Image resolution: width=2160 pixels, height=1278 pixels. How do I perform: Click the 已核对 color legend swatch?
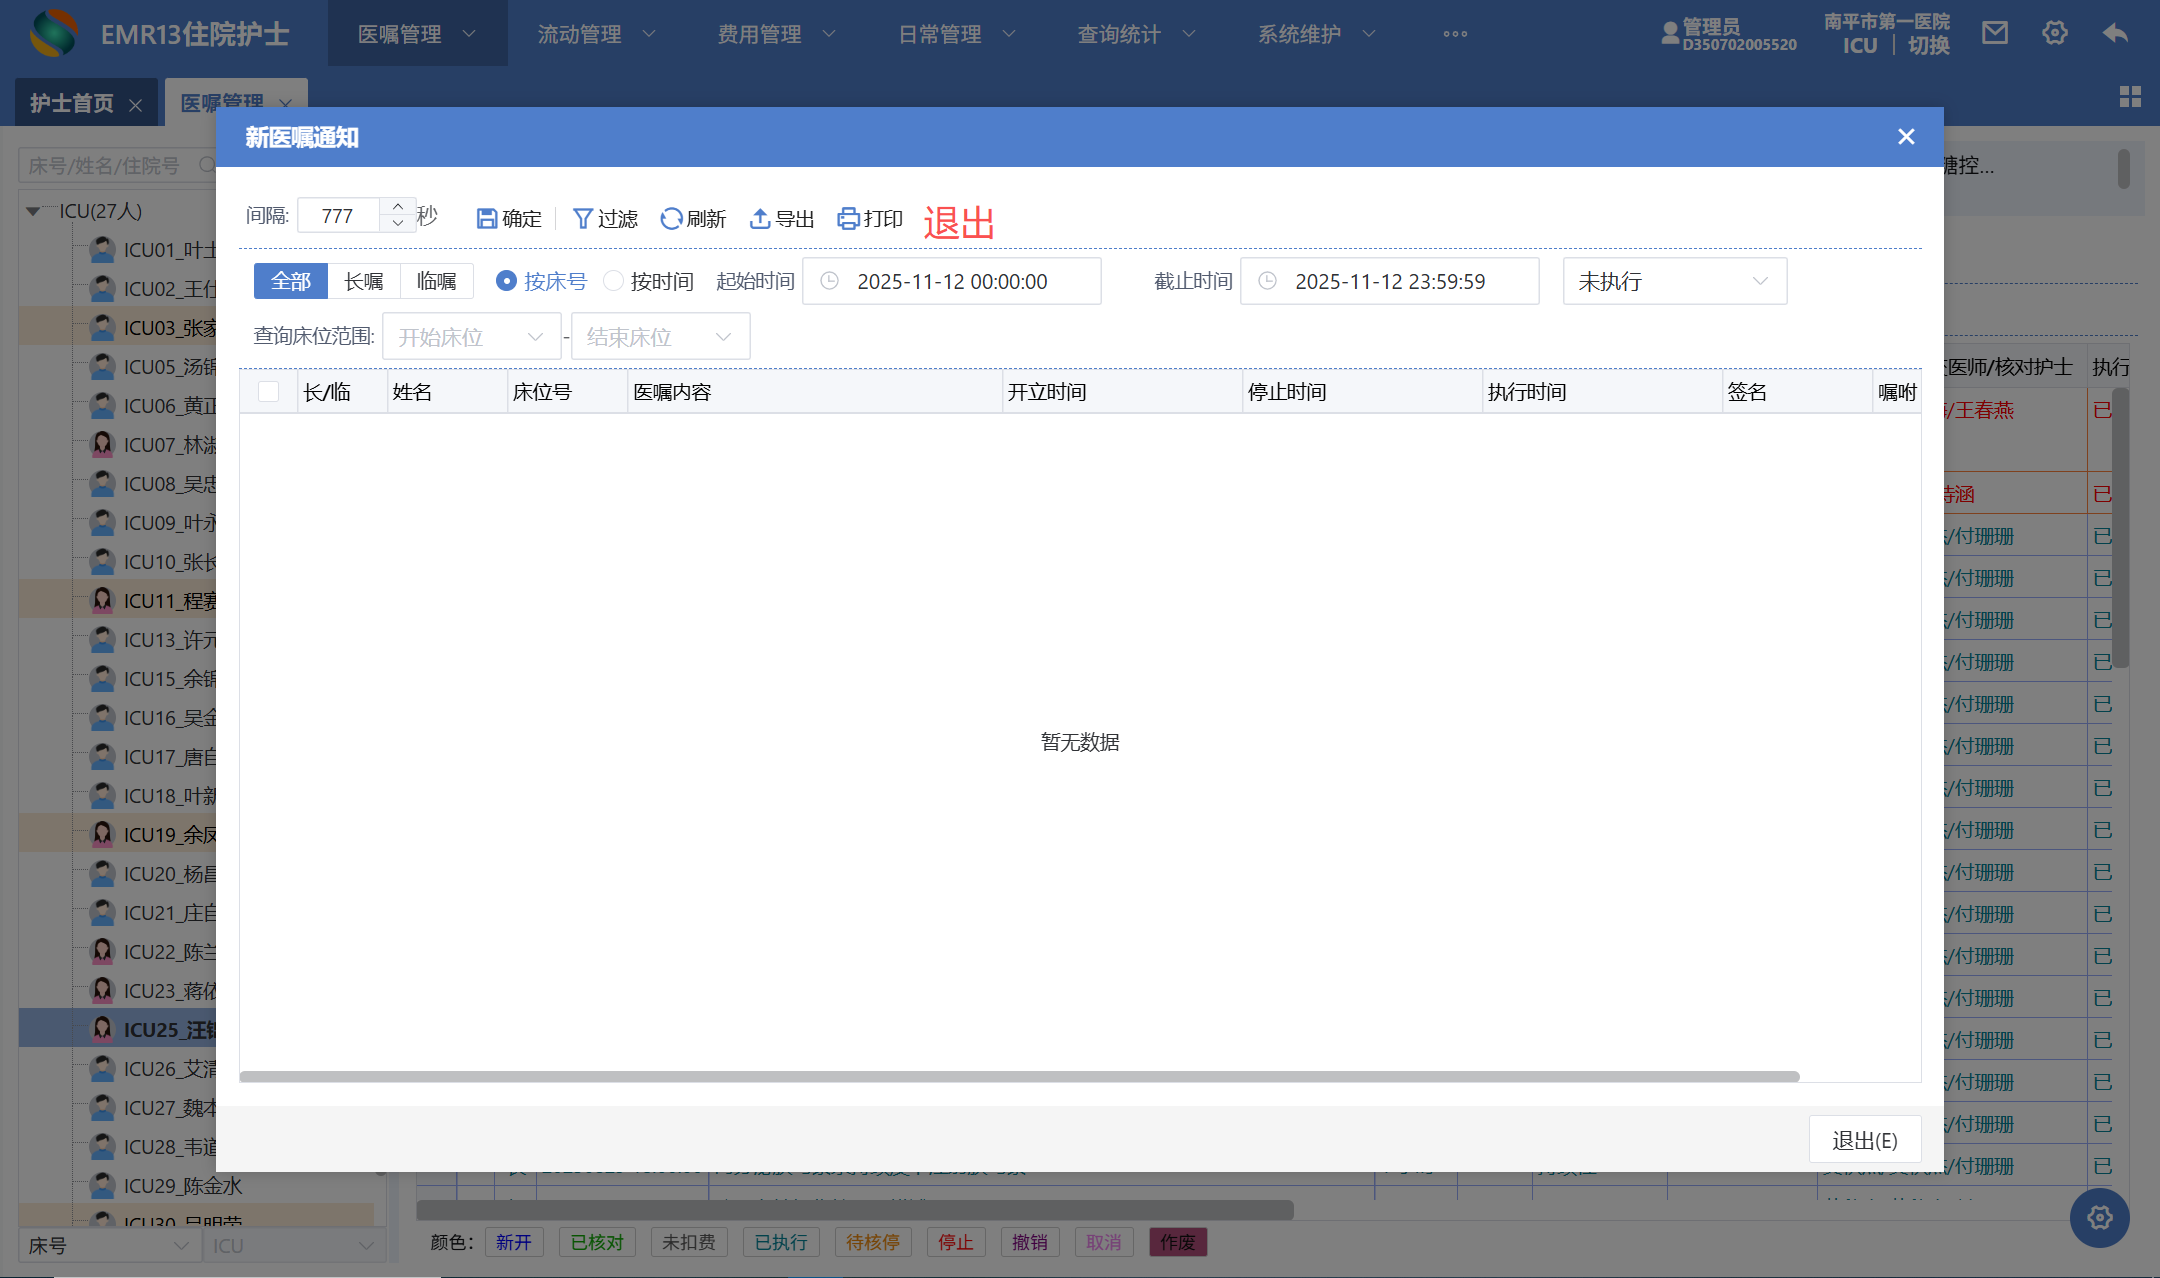tap(597, 1242)
